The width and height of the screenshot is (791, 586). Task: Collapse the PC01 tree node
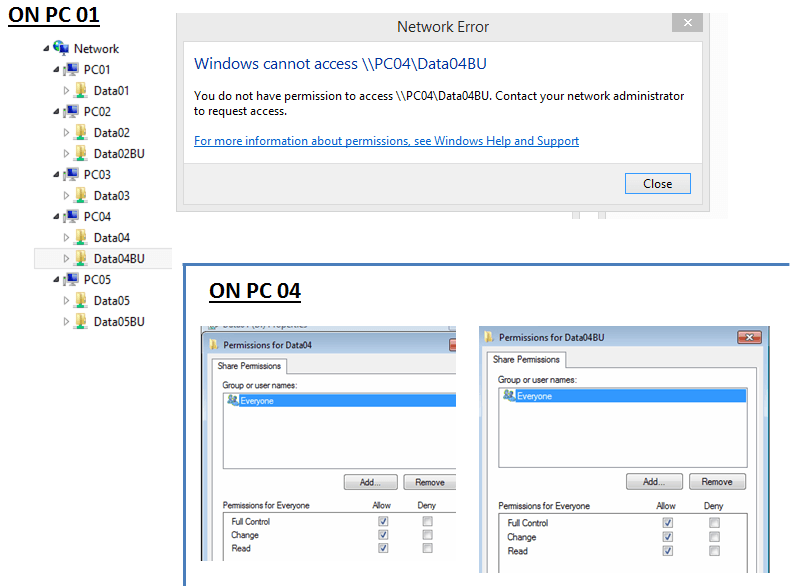point(56,70)
